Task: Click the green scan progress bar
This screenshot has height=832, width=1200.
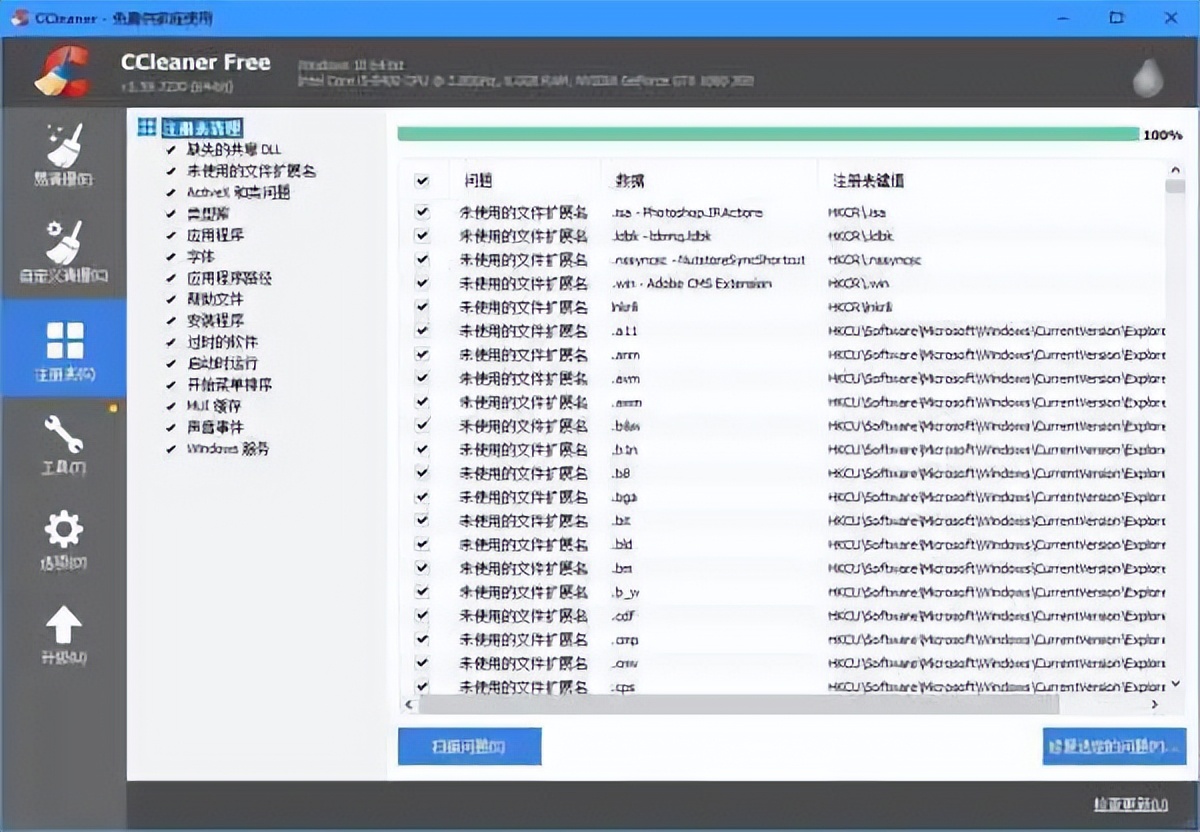Action: coord(768,134)
